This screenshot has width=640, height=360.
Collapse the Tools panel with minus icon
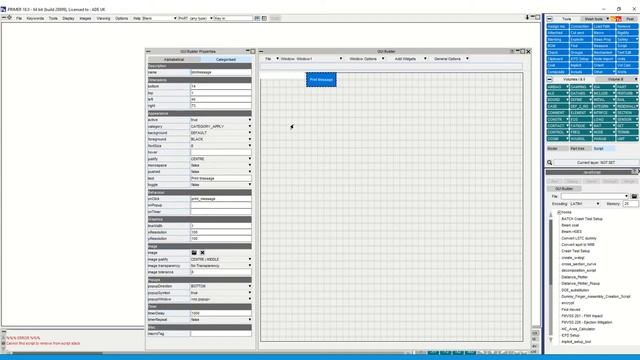pyautogui.click(x=549, y=19)
